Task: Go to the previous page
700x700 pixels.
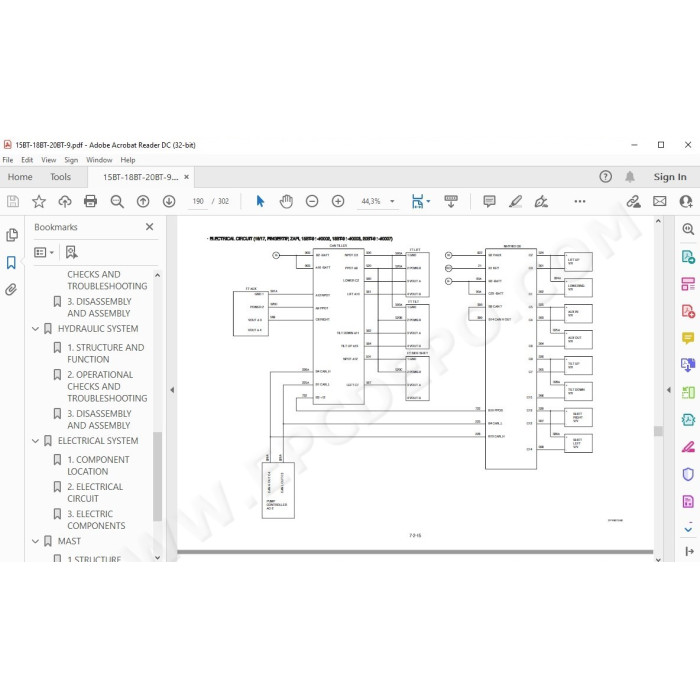Action: [x=143, y=201]
